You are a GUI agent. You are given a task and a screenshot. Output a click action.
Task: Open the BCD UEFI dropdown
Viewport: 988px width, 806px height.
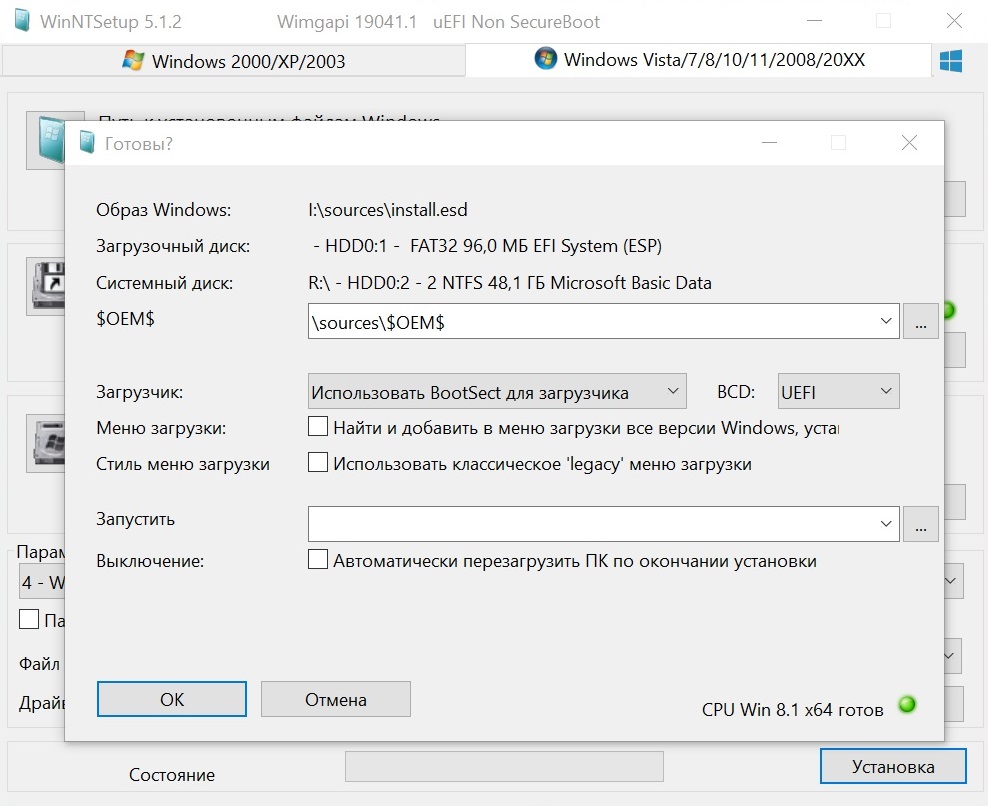tap(838, 392)
